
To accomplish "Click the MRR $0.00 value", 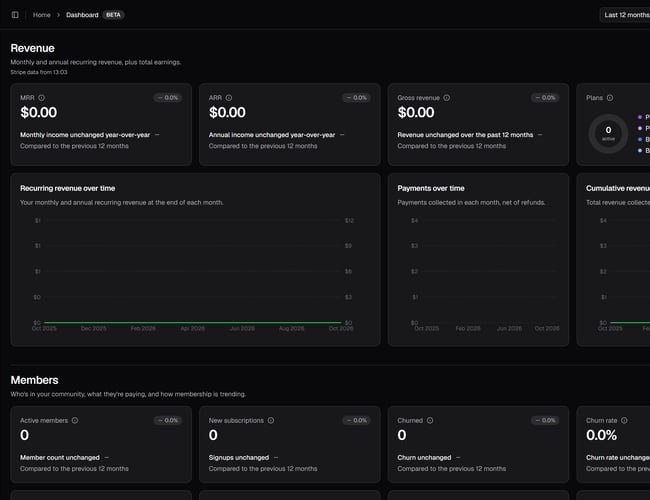I will (x=39, y=112).
